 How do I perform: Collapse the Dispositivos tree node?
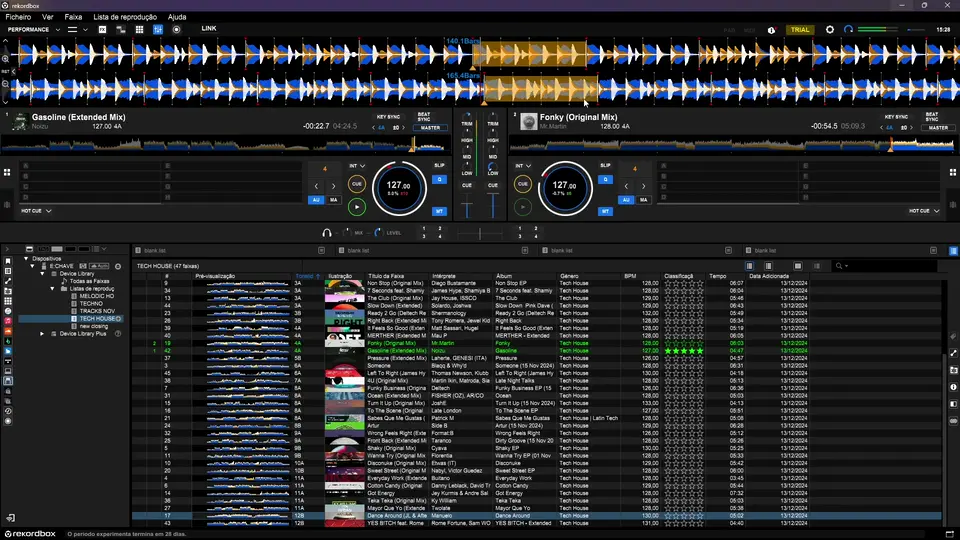(x=26, y=259)
